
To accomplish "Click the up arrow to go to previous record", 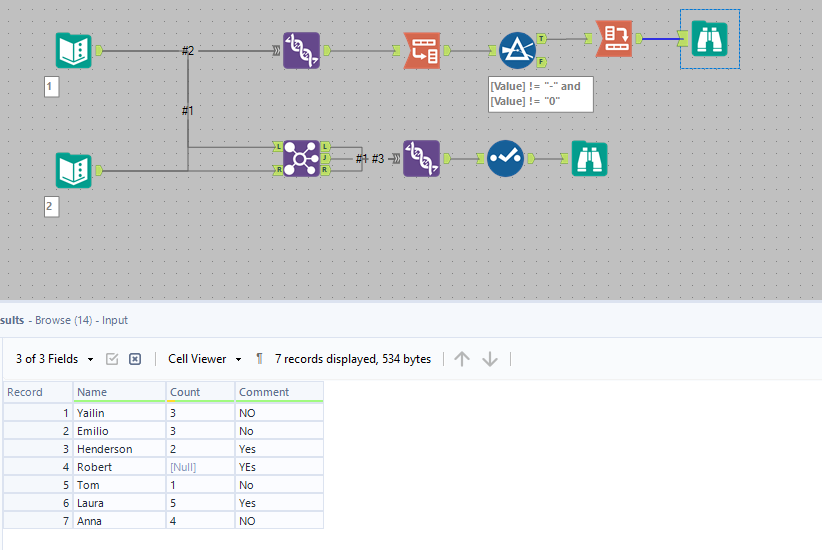I will click(x=462, y=359).
